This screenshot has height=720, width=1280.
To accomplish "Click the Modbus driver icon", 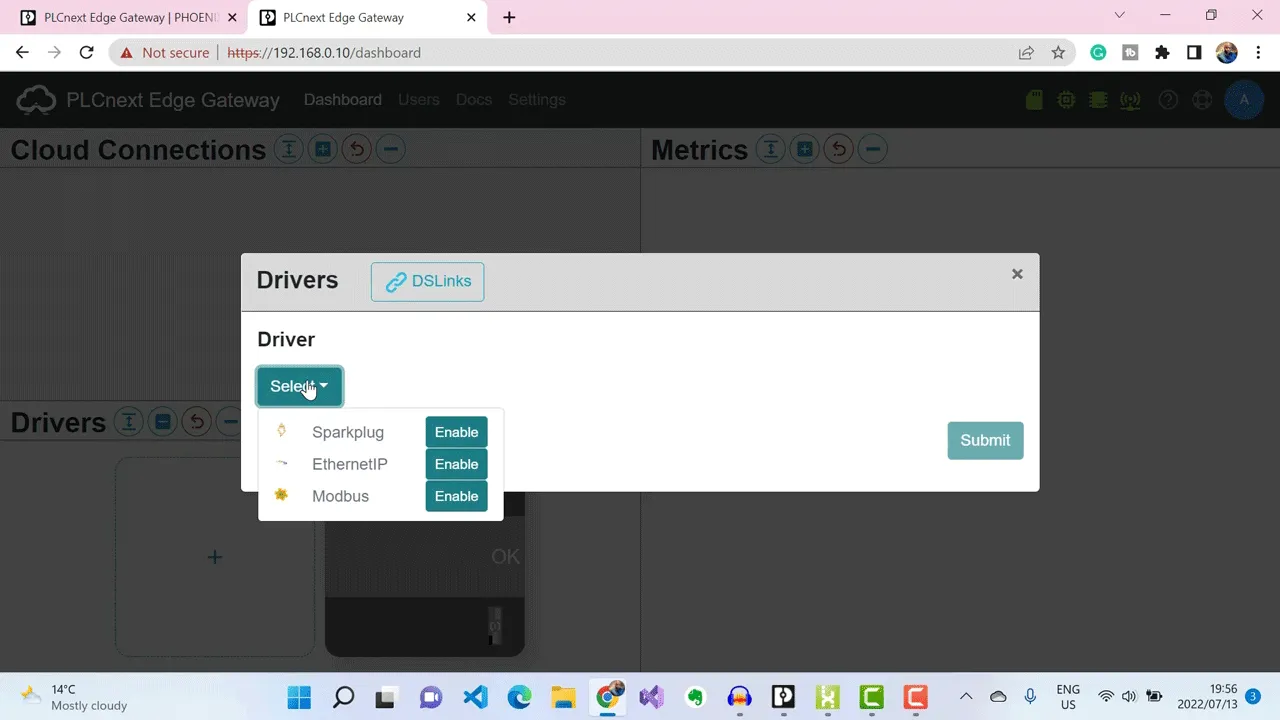I will point(282,495).
